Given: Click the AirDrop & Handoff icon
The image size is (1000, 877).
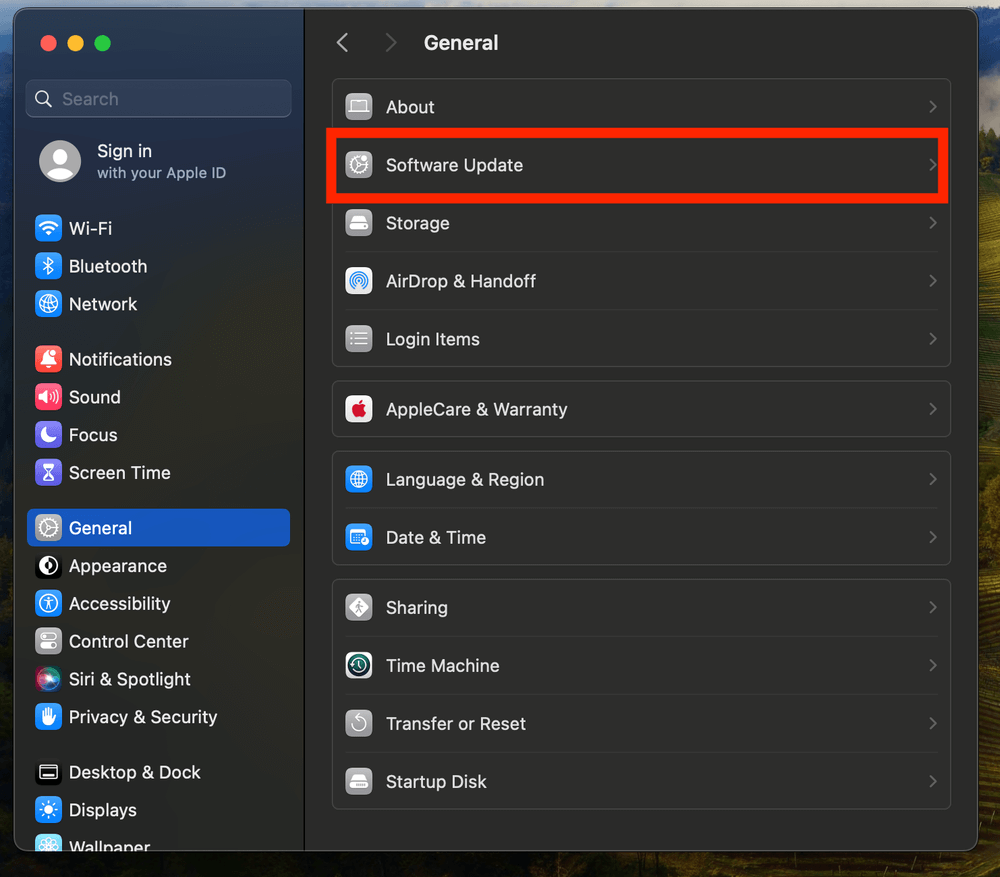Looking at the screenshot, I should pos(359,281).
